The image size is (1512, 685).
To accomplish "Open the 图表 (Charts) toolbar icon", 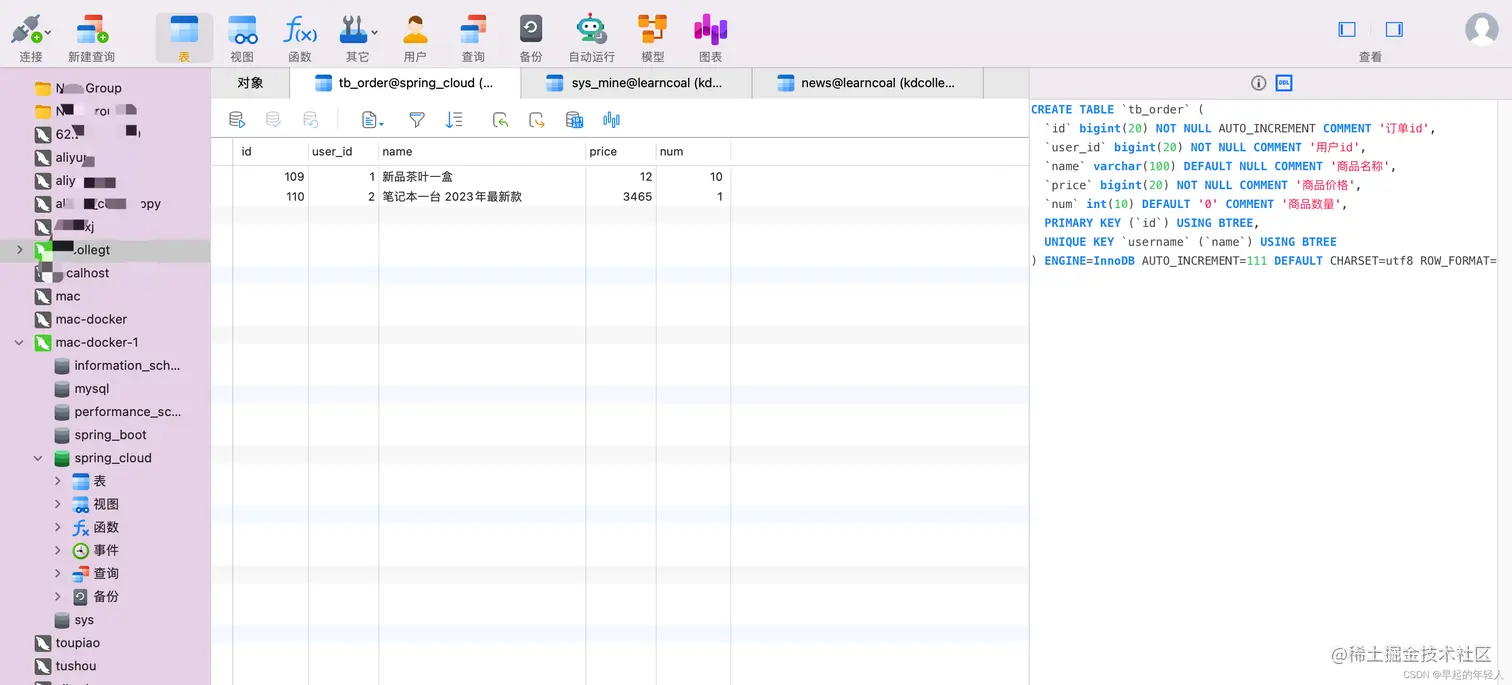I will point(711,37).
